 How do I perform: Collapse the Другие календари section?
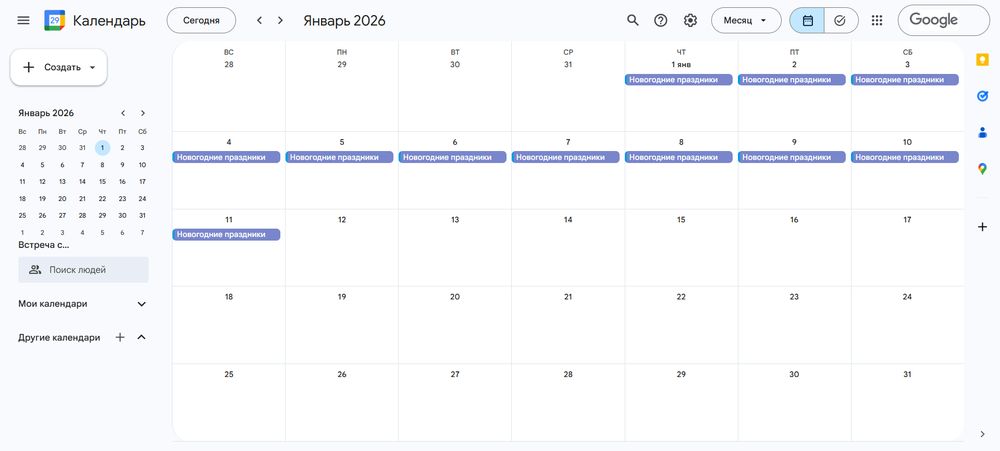pos(142,337)
